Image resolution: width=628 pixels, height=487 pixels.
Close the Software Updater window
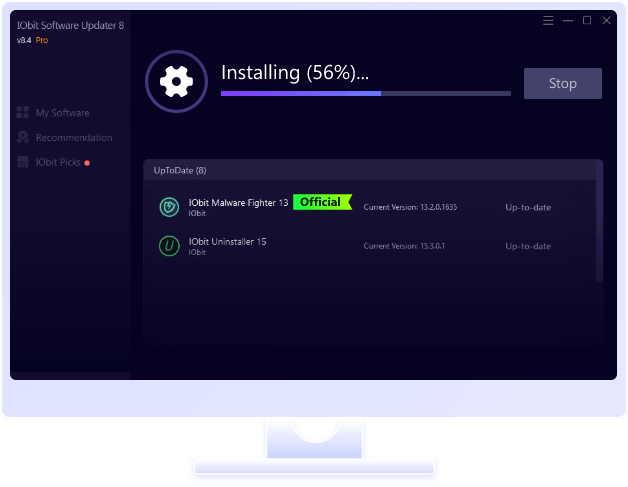pyautogui.click(x=606, y=20)
